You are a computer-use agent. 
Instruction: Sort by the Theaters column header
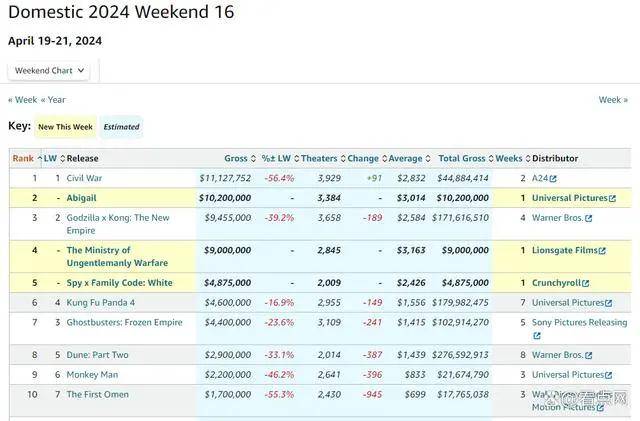pos(319,158)
